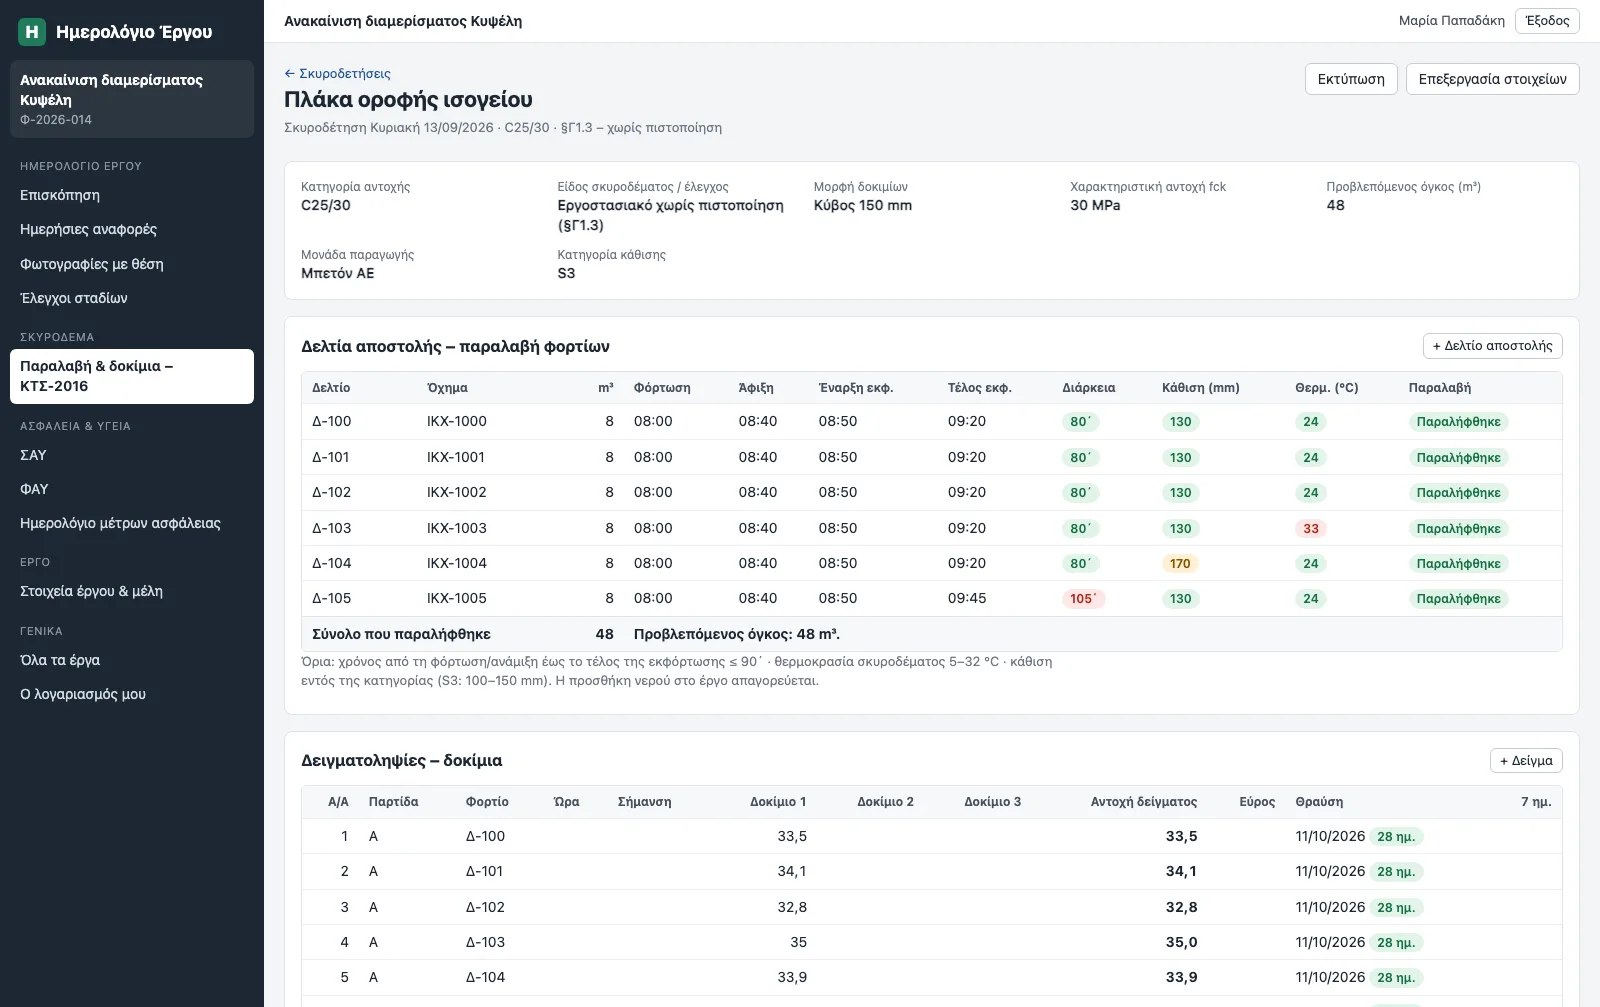Click the red 33 temperature badge

pyautogui.click(x=1311, y=529)
